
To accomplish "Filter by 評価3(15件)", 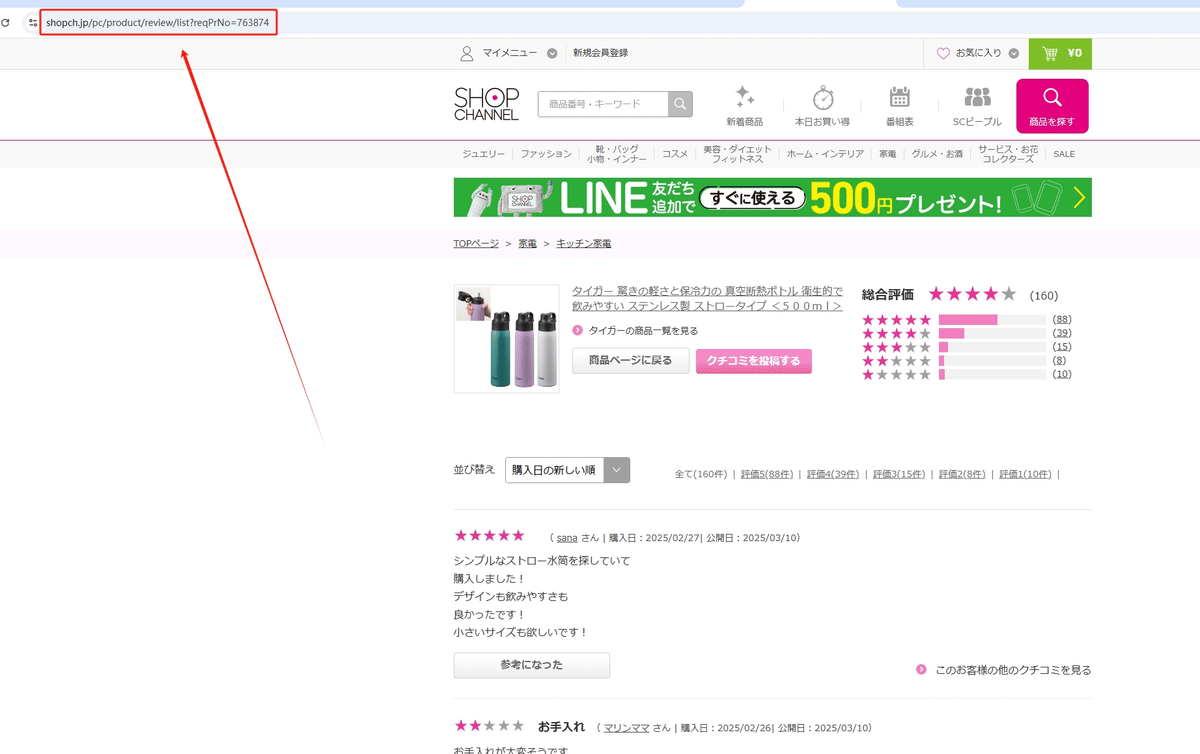I will pyautogui.click(x=899, y=474).
